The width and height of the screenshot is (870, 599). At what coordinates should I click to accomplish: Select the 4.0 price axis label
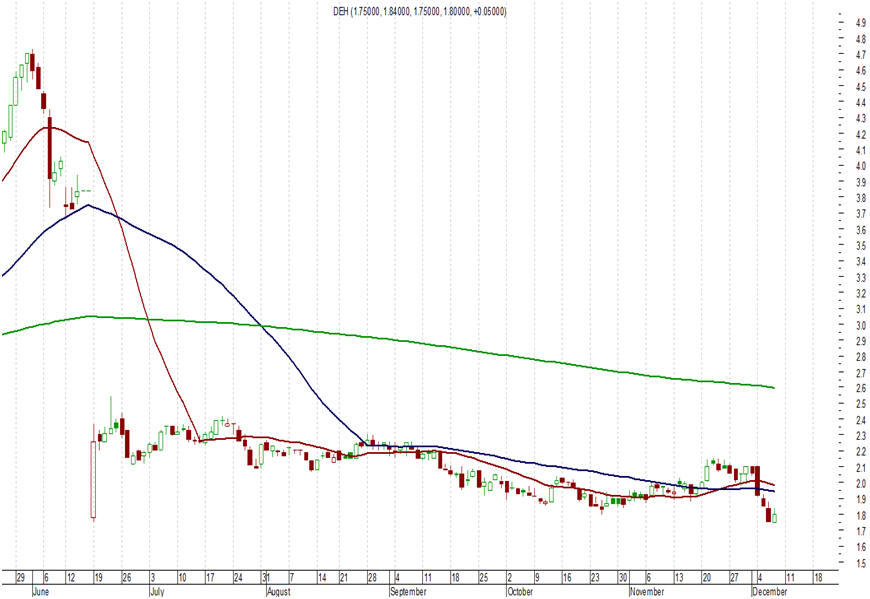tap(861, 166)
